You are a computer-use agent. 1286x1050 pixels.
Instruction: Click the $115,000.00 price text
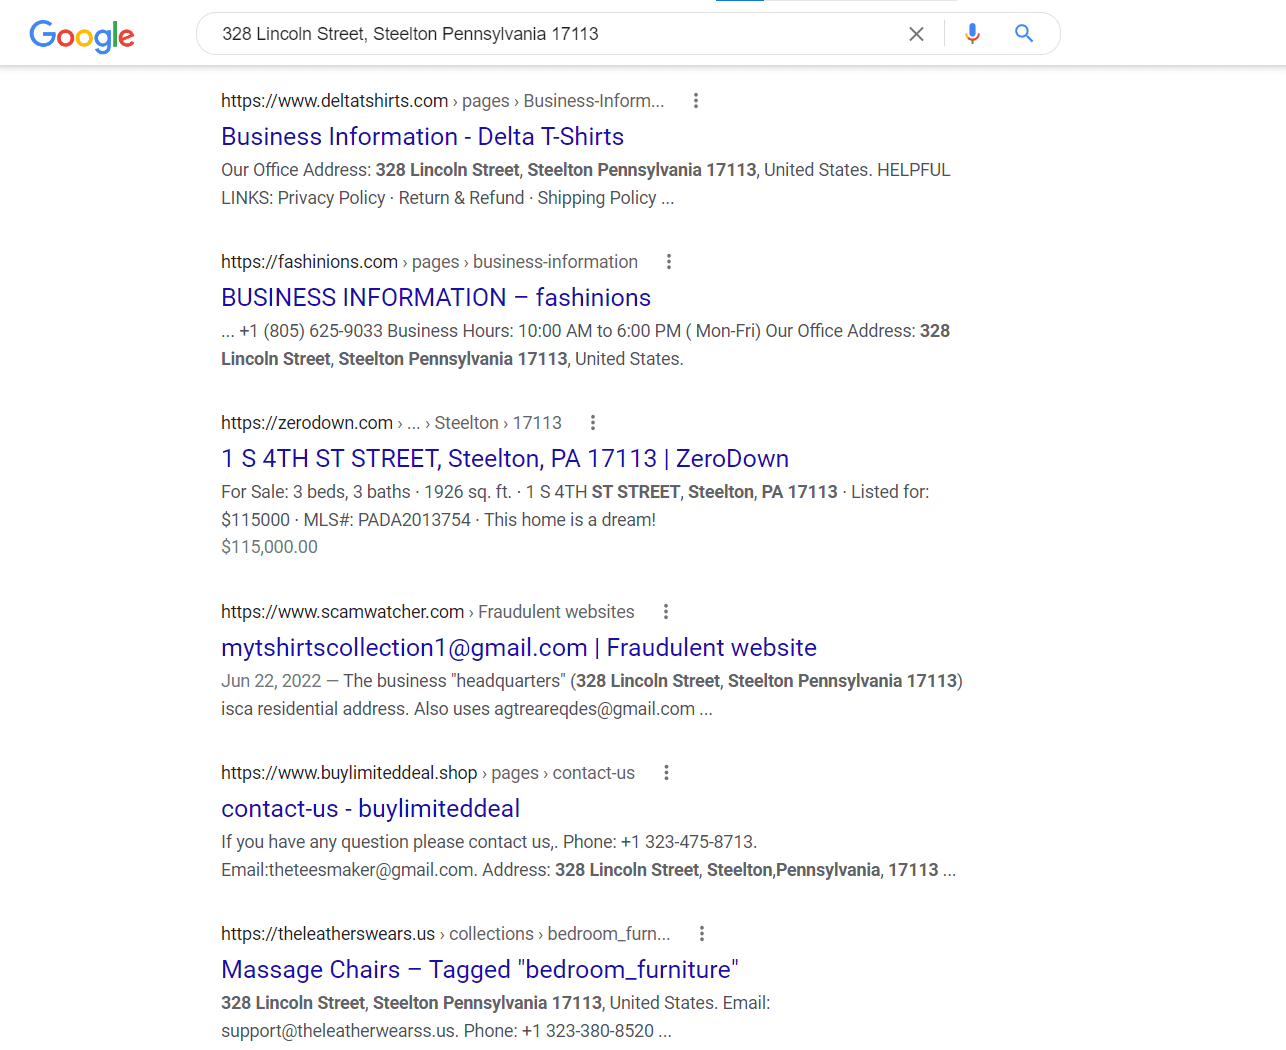click(x=269, y=547)
